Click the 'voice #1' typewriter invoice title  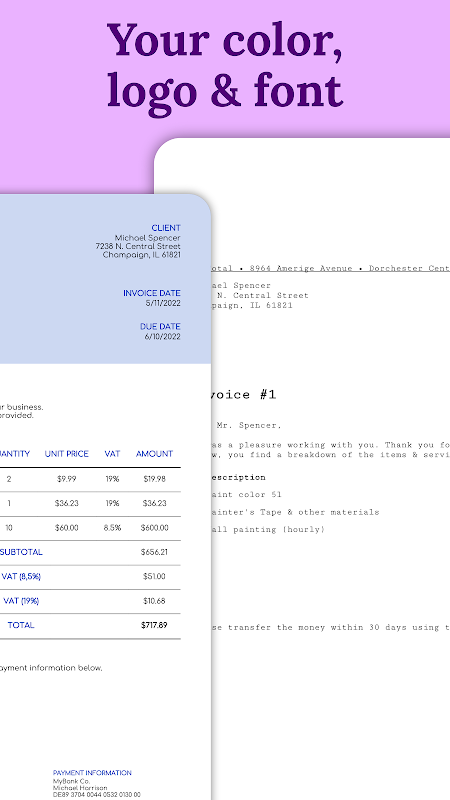coord(243,394)
